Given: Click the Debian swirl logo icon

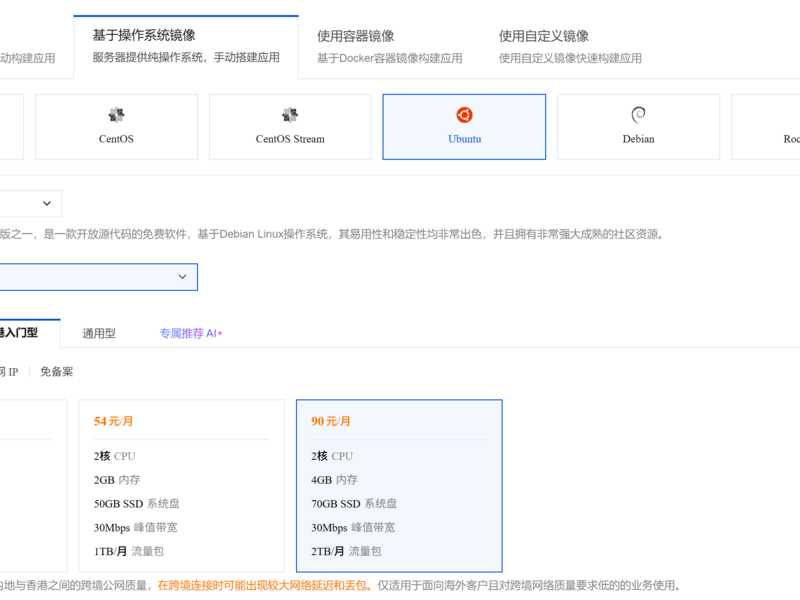Looking at the screenshot, I should point(638,115).
